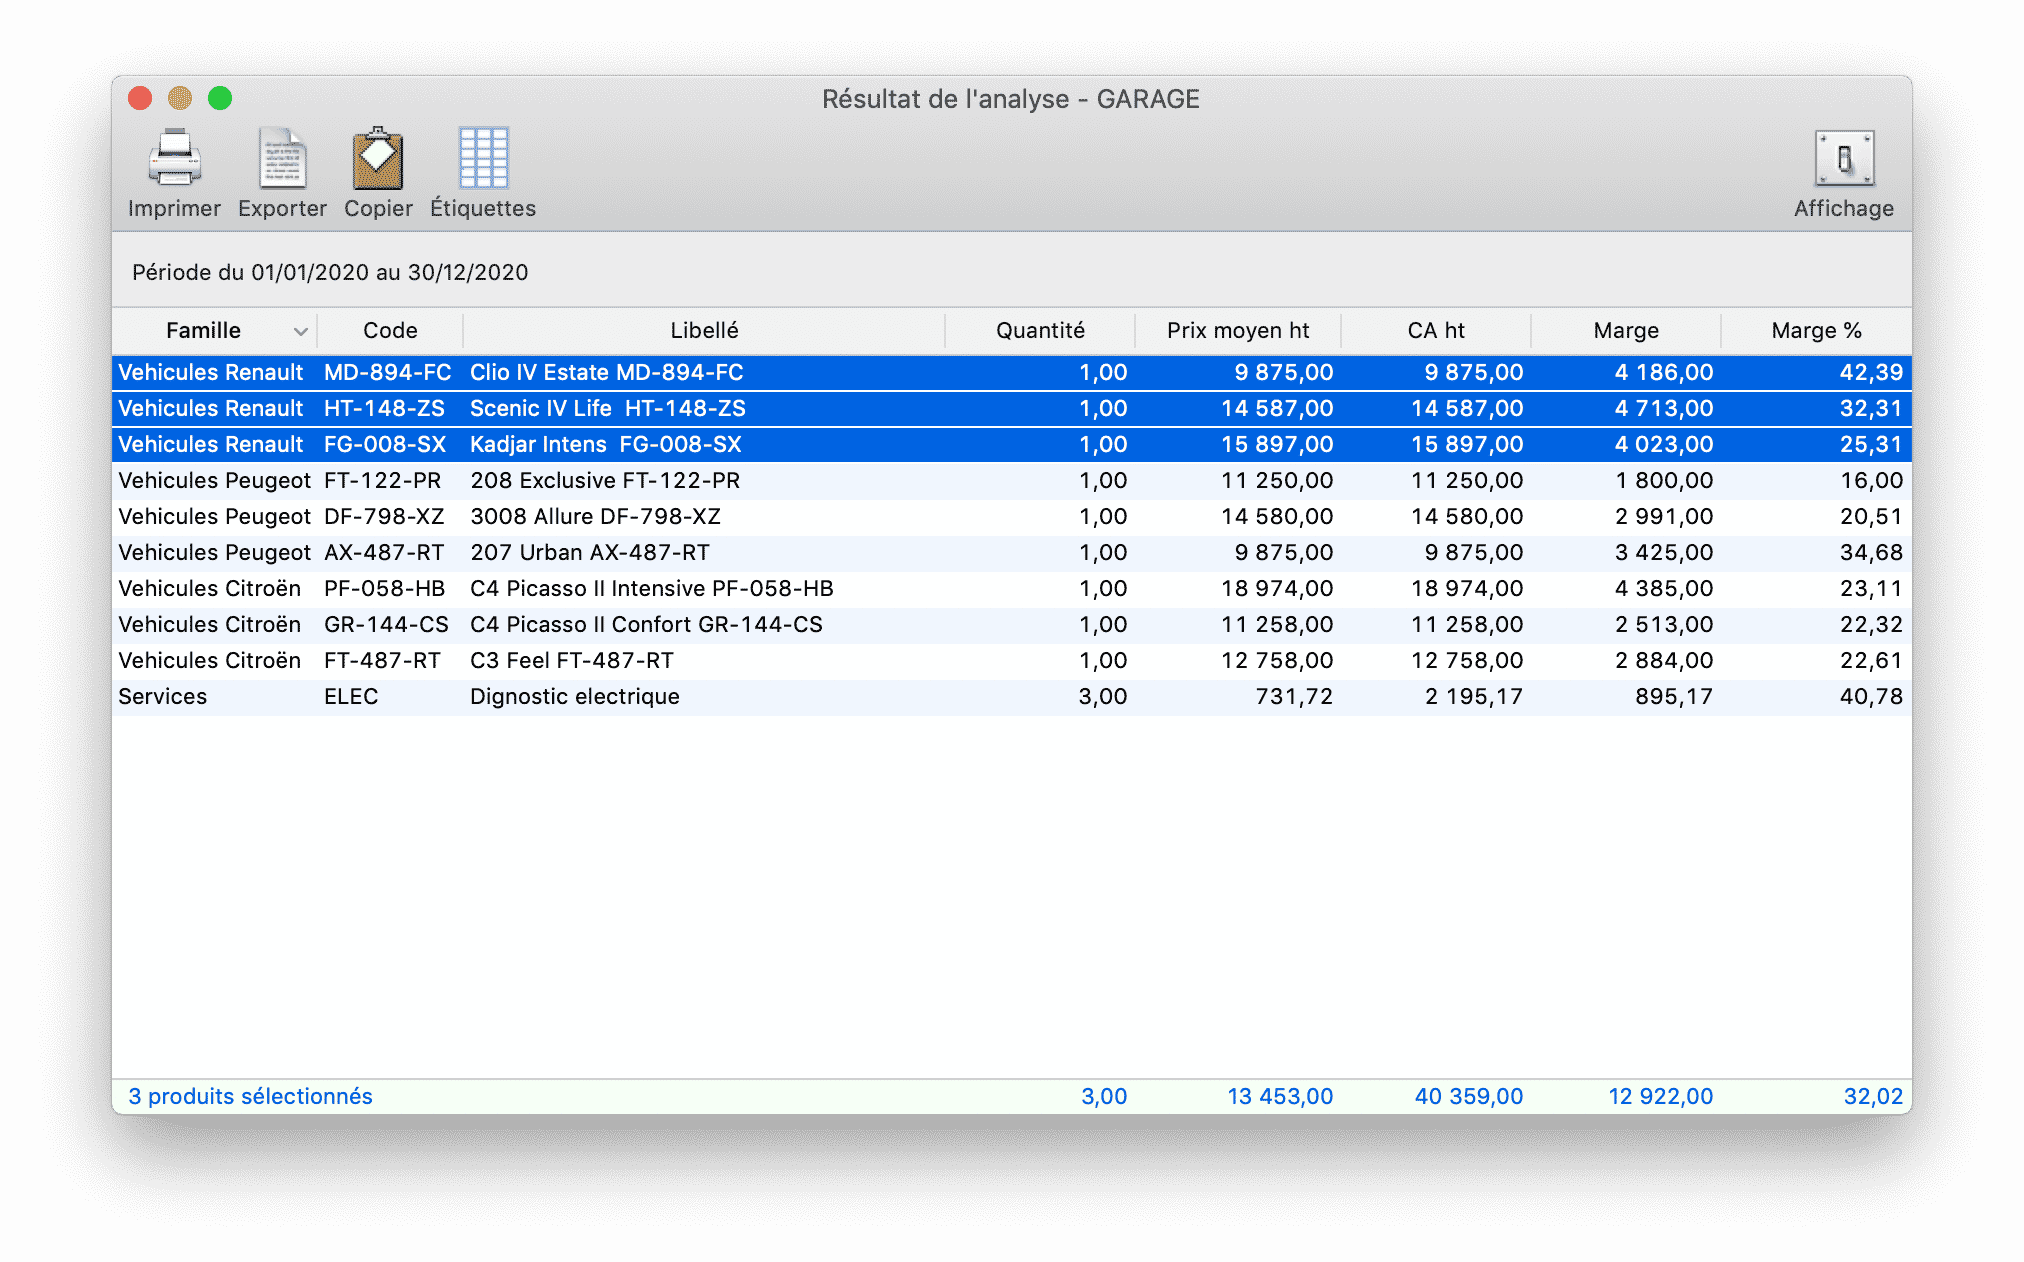Toggle the Affichage switch icon
Image resolution: width=2024 pixels, height=1262 pixels.
(1844, 158)
